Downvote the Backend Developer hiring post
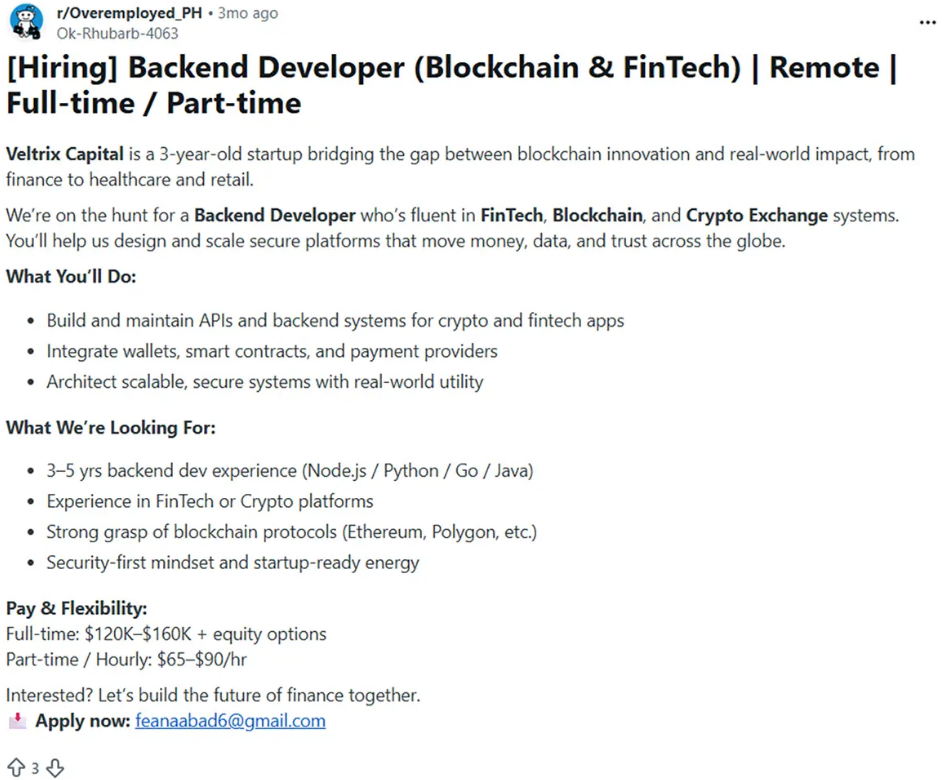Image resolution: width=945 pixels, height=780 pixels. tap(55, 767)
